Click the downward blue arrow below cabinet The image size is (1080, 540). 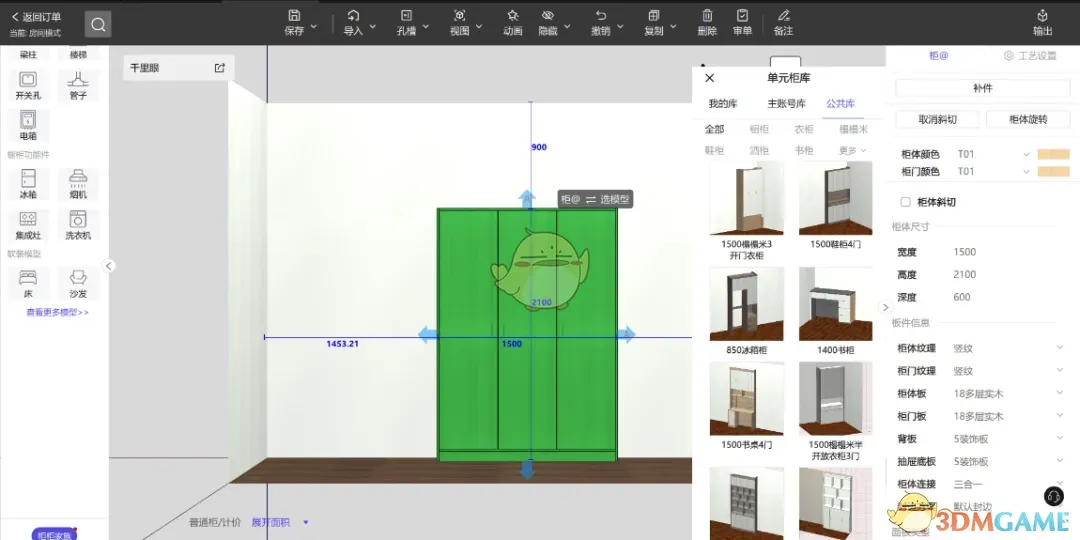pos(527,469)
